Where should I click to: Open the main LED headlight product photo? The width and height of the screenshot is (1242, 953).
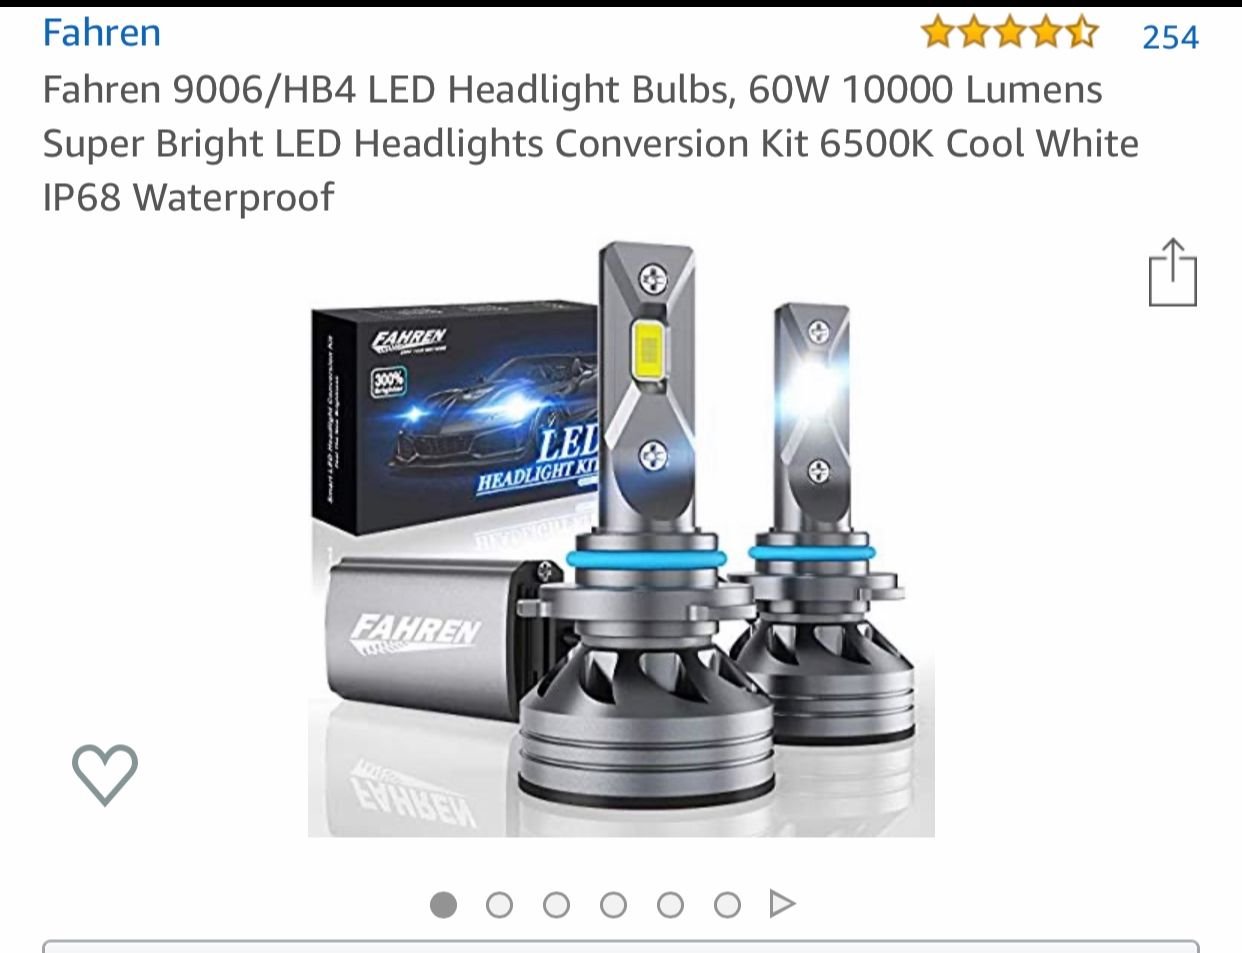[621, 538]
